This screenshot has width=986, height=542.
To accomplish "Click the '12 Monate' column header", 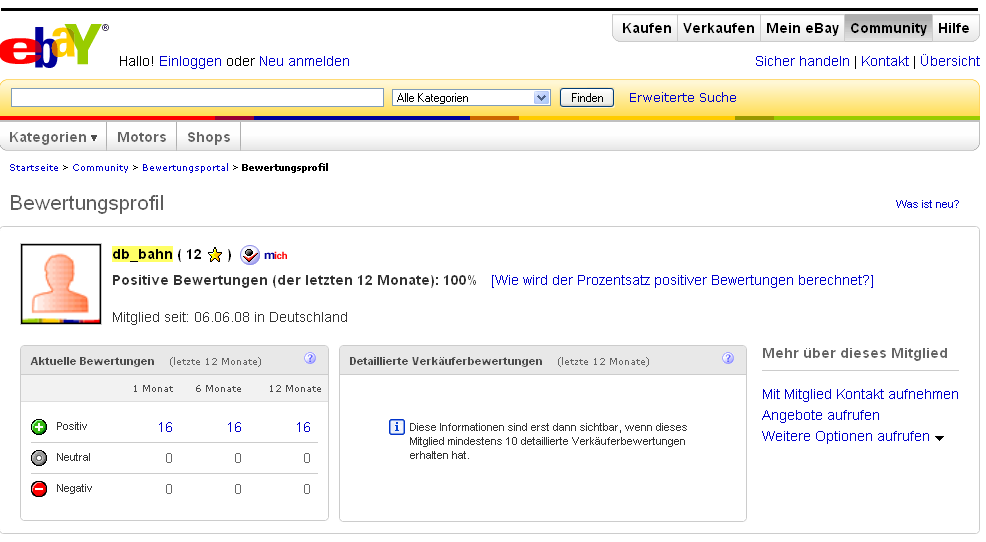I will pyautogui.click(x=295, y=389).
